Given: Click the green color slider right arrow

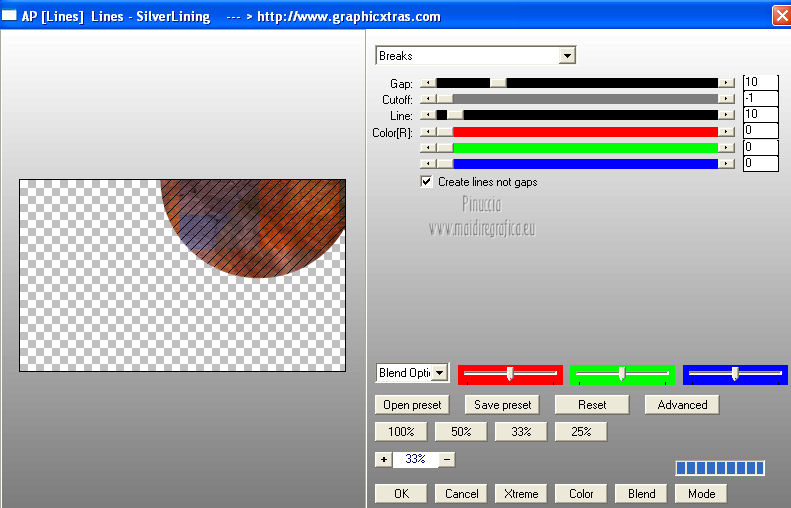Looking at the screenshot, I should tap(726, 148).
